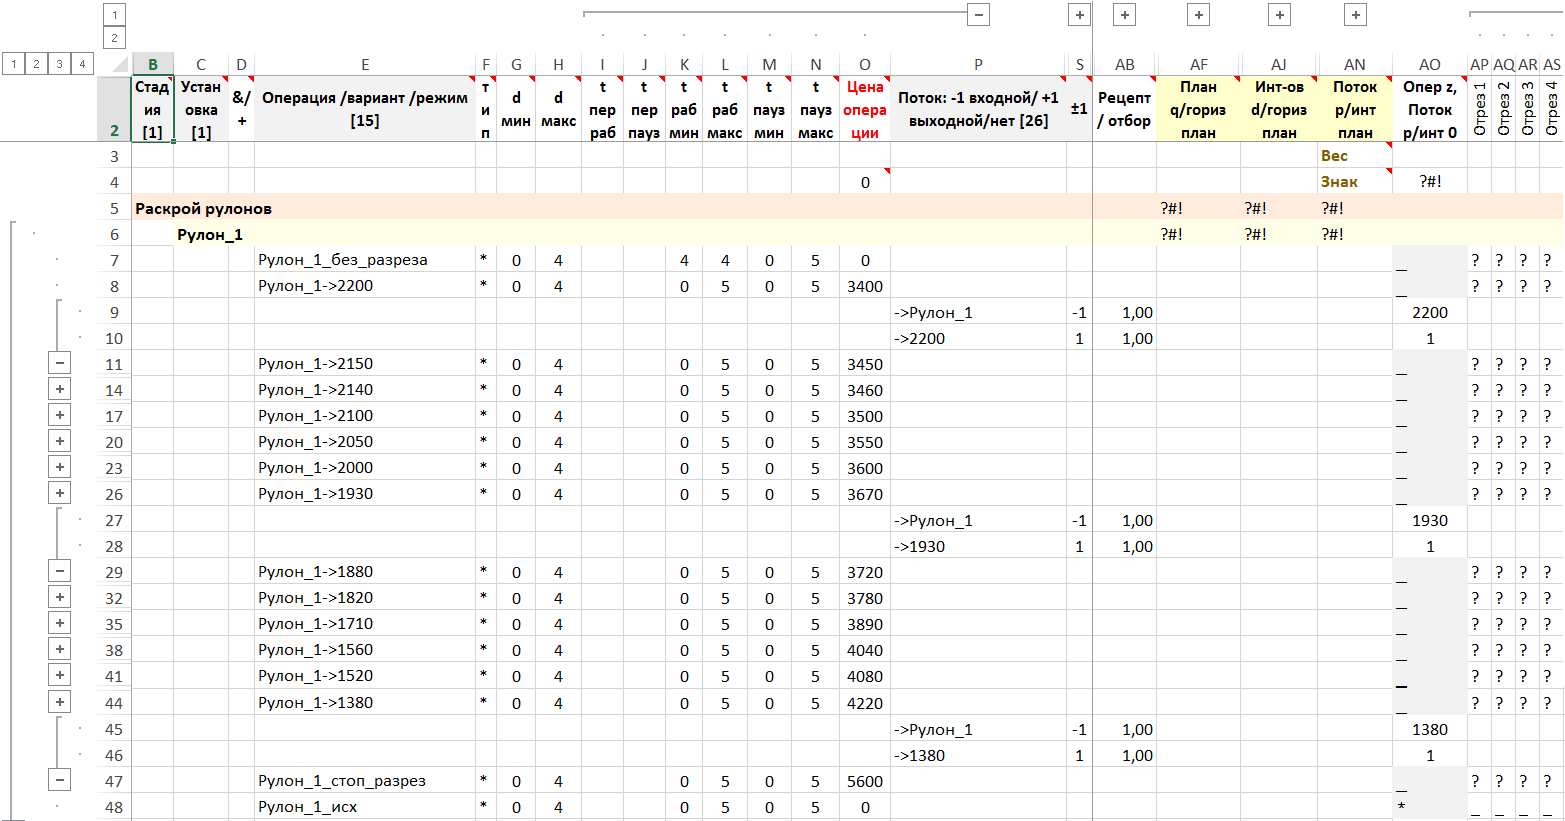Expand the grouped rows beside row 26
The image size is (1565, 821).
click(x=60, y=493)
